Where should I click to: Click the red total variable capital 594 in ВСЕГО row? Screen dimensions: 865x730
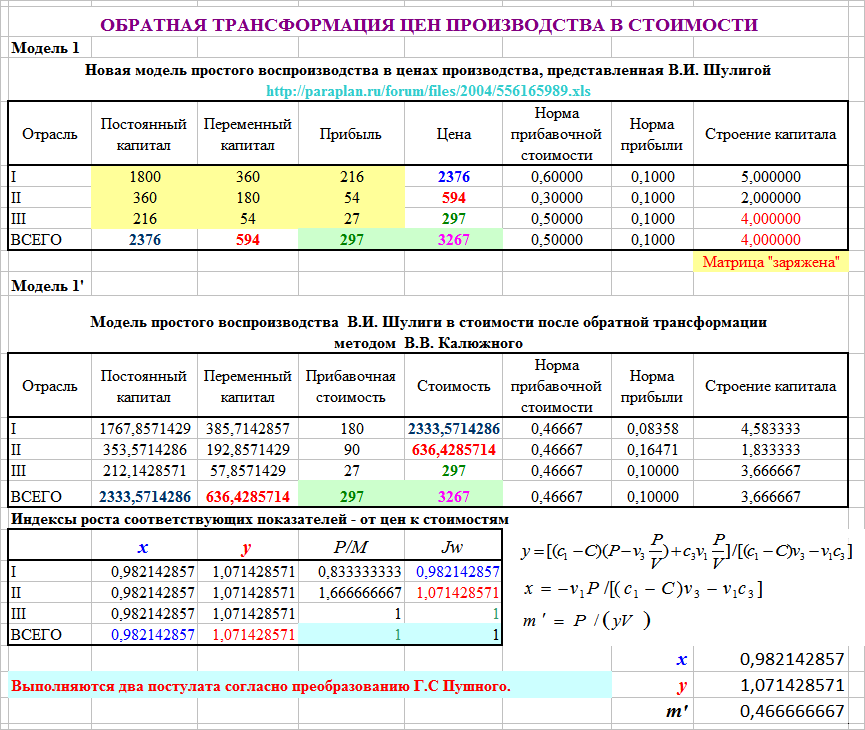pos(248,239)
